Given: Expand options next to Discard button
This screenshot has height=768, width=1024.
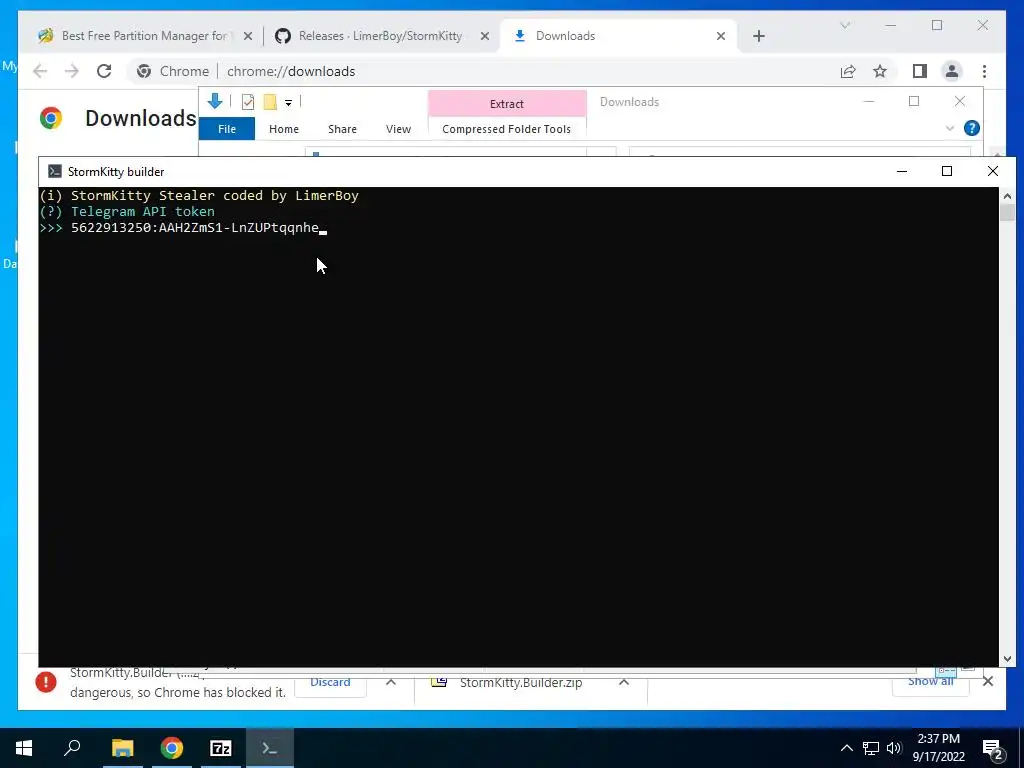Looking at the screenshot, I should 391,682.
